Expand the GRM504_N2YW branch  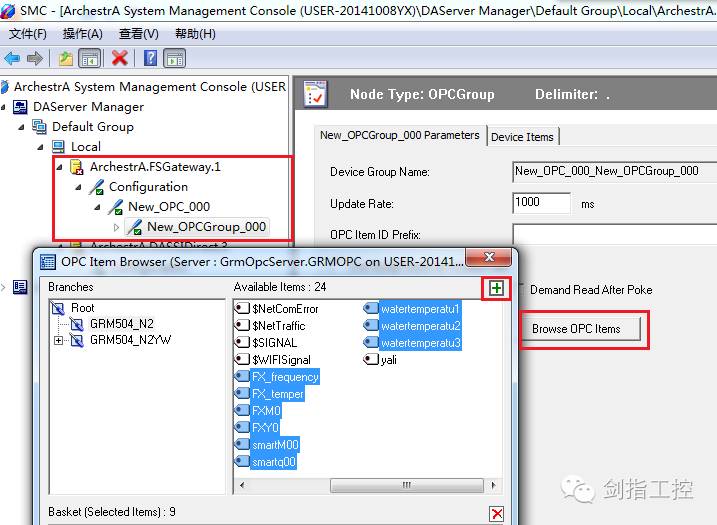pyautogui.click(x=58, y=340)
